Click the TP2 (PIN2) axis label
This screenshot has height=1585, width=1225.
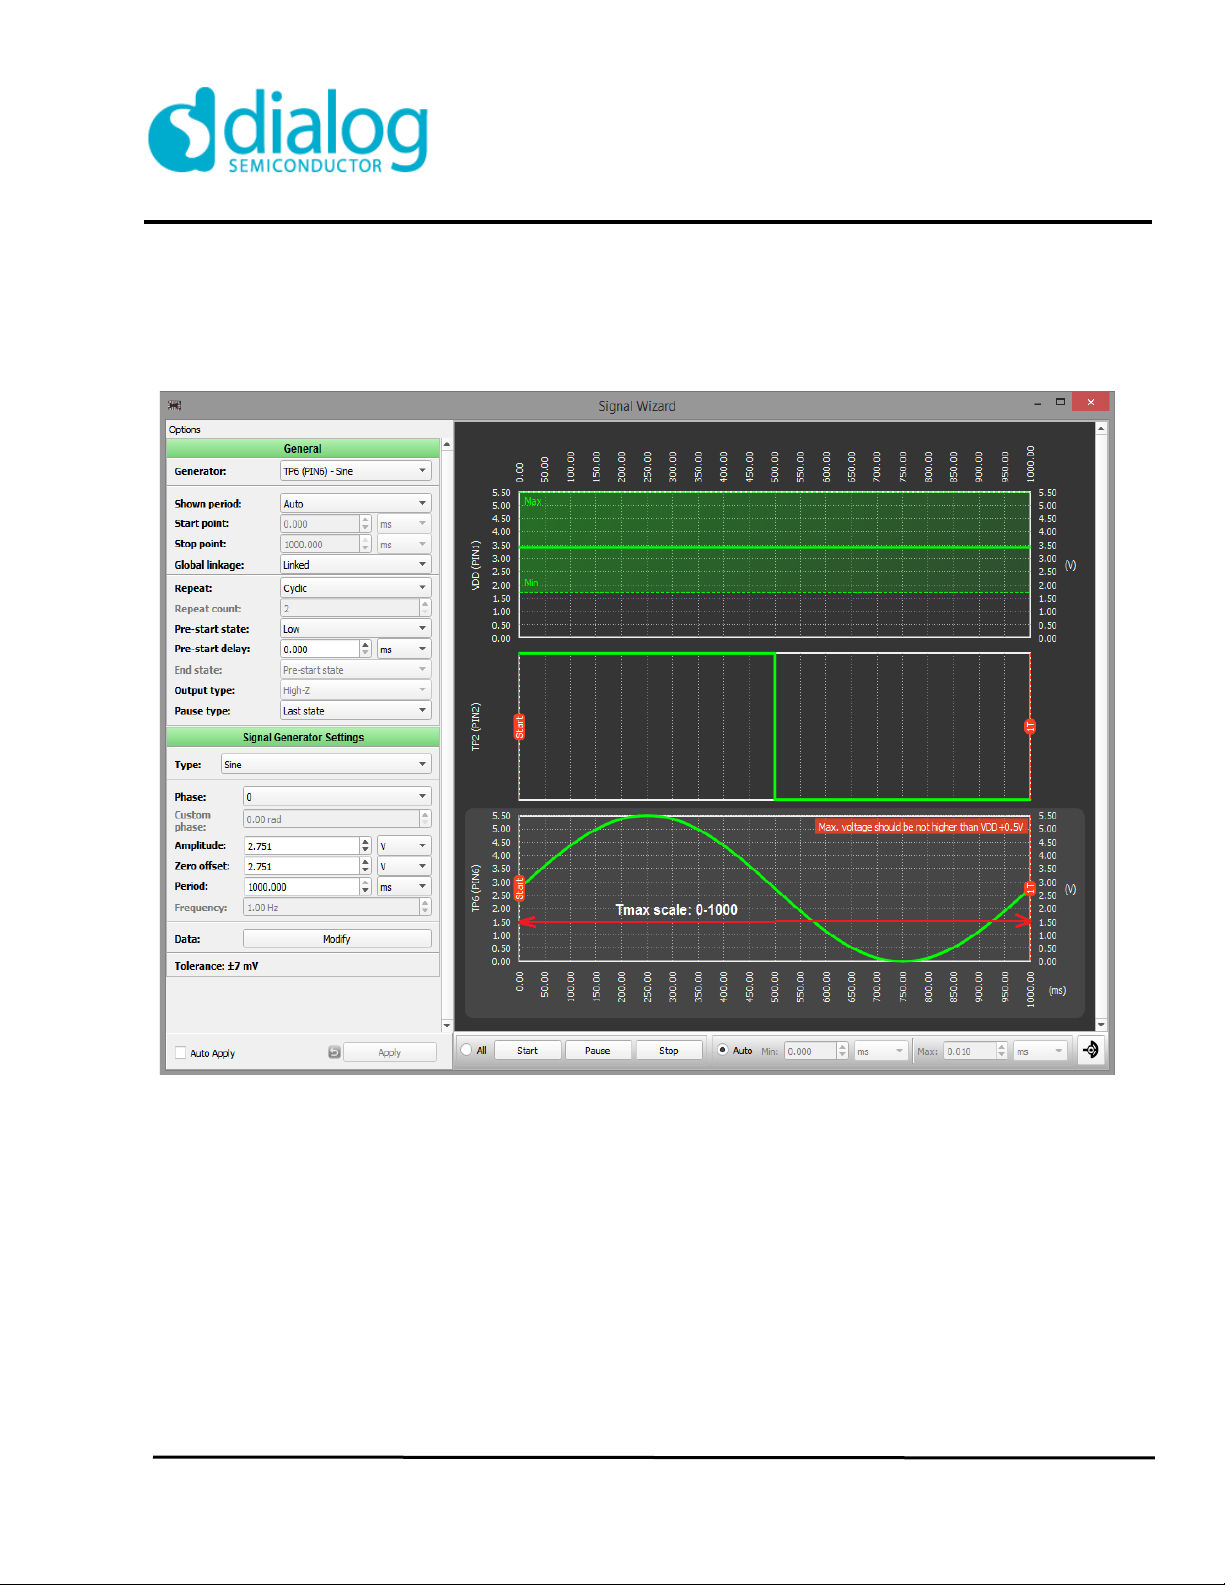[x=476, y=727]
